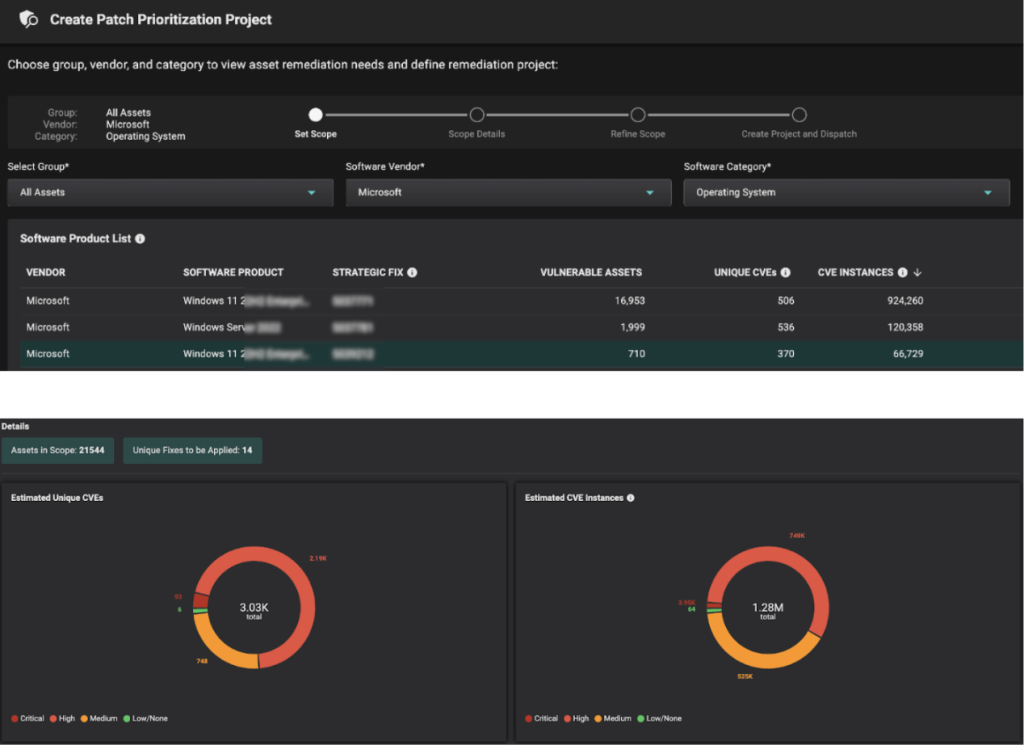1024x745 pixels.
Task: Open the Software Vendor dropdown
Action: (x=509, y=193)
